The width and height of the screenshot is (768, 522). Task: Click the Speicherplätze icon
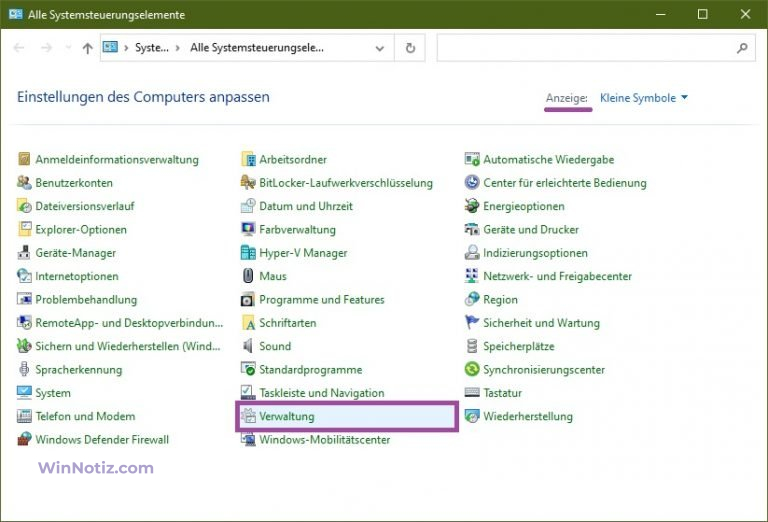pyautogui.click(x=473, y=346)
